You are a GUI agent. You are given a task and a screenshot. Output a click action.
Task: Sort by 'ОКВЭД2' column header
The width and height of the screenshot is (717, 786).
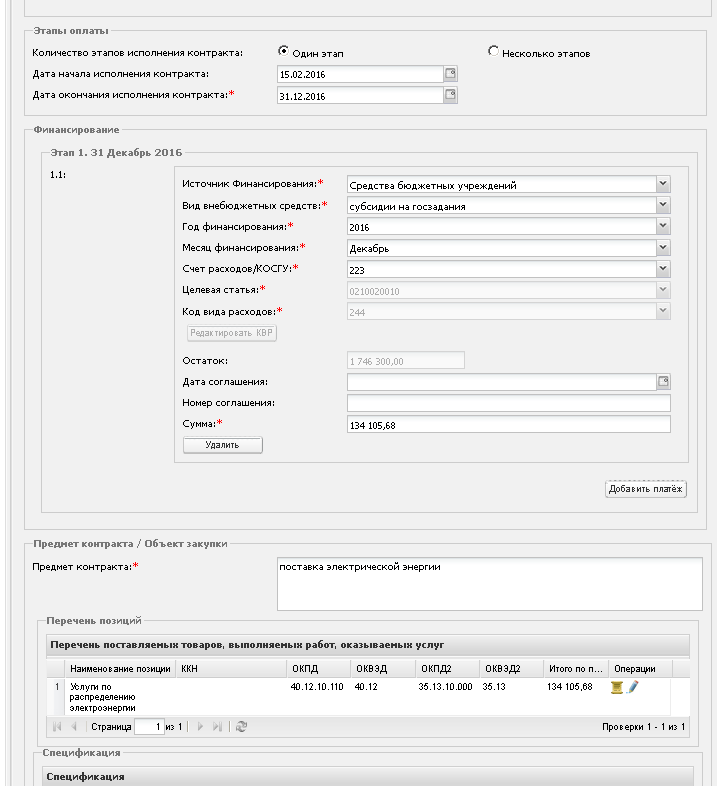tap(511, 669)
